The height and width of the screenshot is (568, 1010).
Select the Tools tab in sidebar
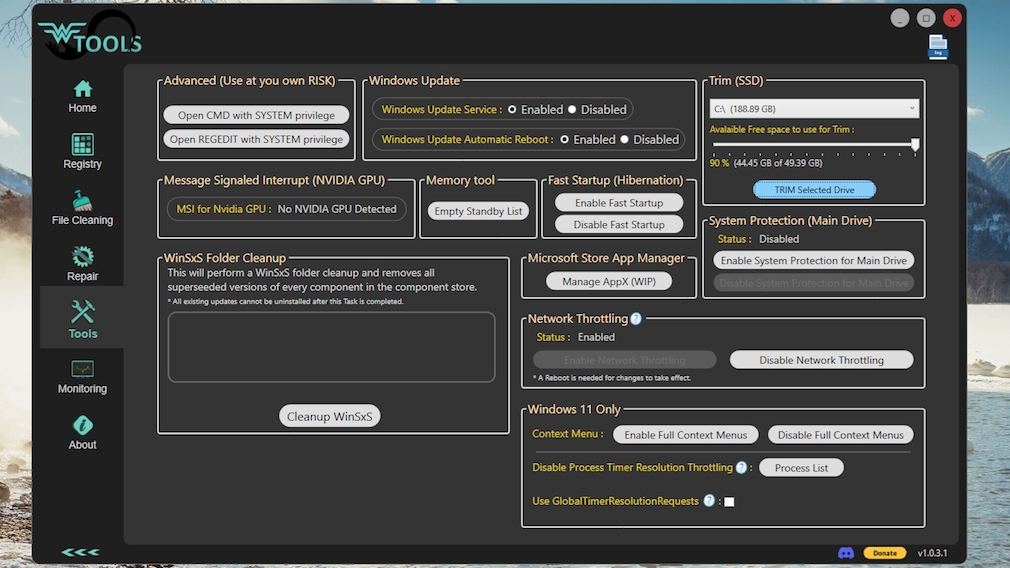(x=82, y=318)
